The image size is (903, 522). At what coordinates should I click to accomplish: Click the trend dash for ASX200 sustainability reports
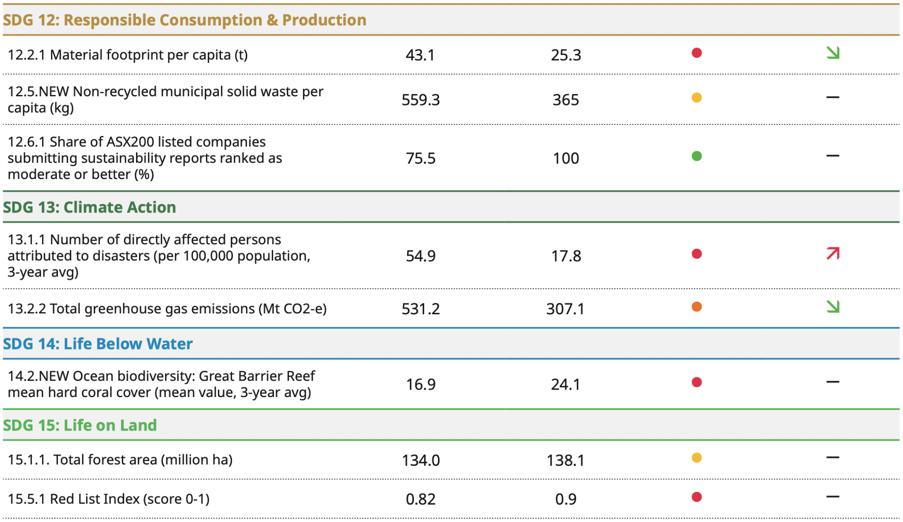[x=832, y=156]
